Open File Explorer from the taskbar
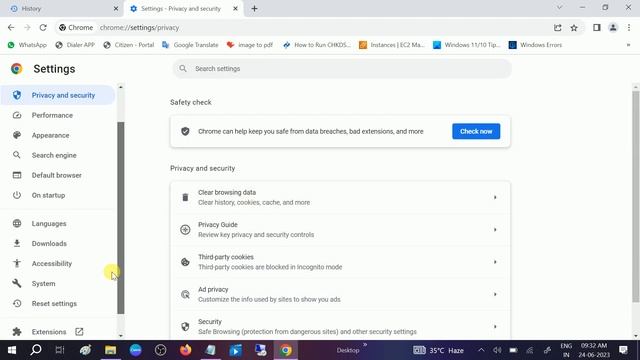This screenshot has width=640, height=360. point(111,350)
